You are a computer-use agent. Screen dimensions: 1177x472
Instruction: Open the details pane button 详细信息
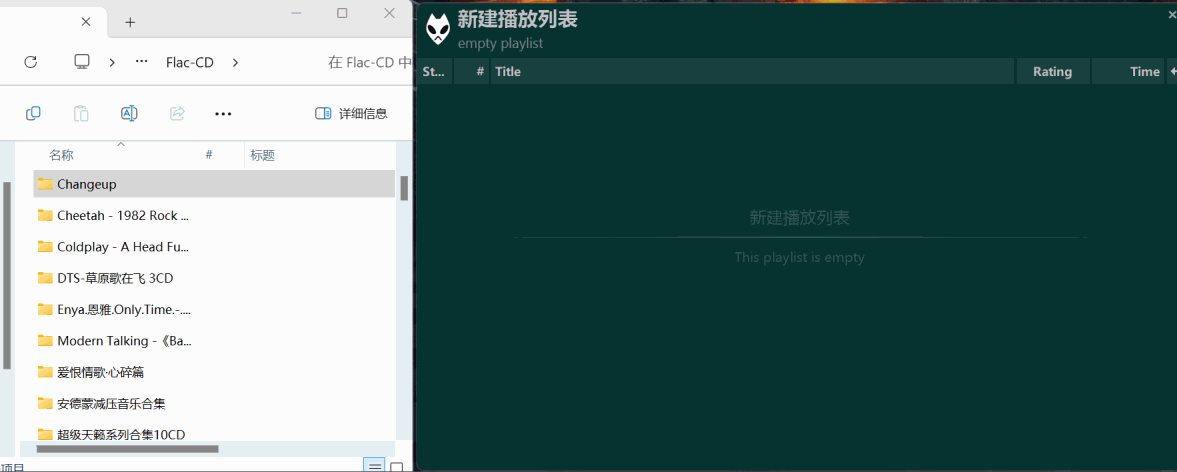click(x=351, y=113)
